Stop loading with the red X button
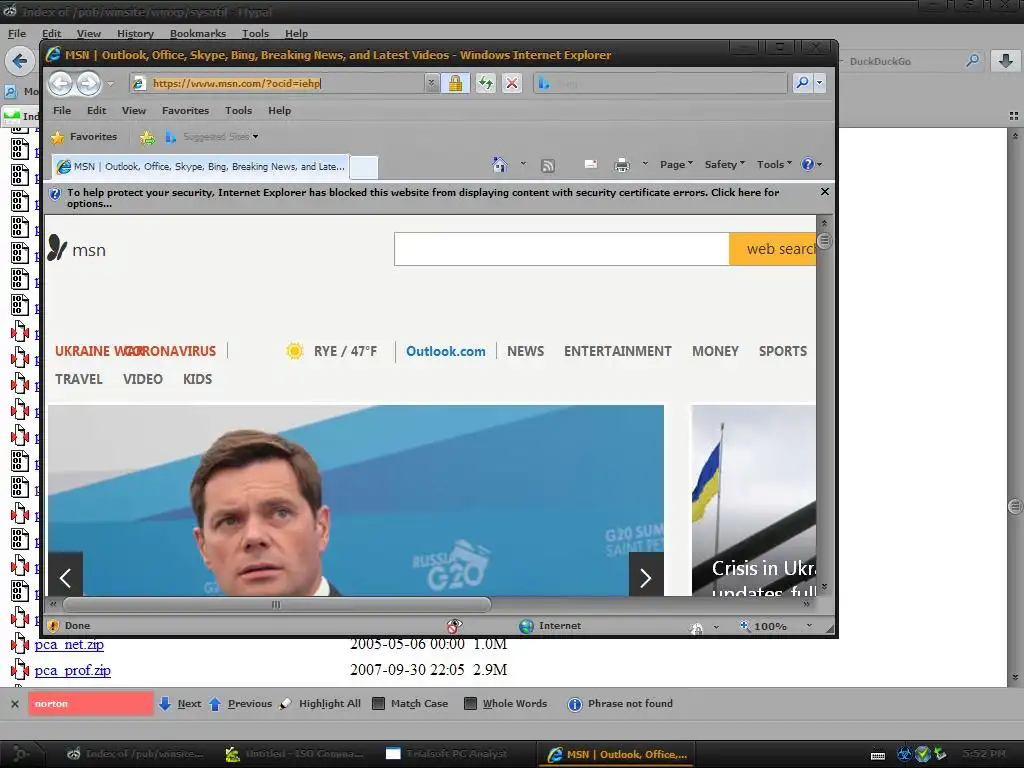Screen dimensions: 1024x768 click(x=512, y=84)
